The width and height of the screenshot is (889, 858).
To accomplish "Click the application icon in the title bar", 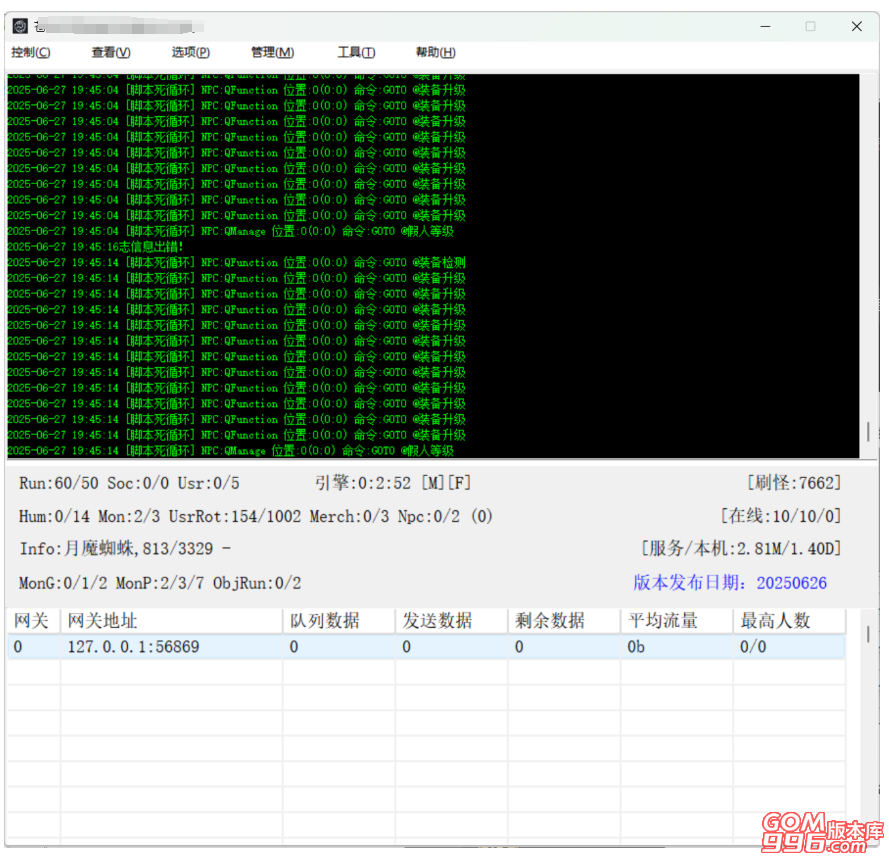I will pyautogui.click(x=20, y=26).
